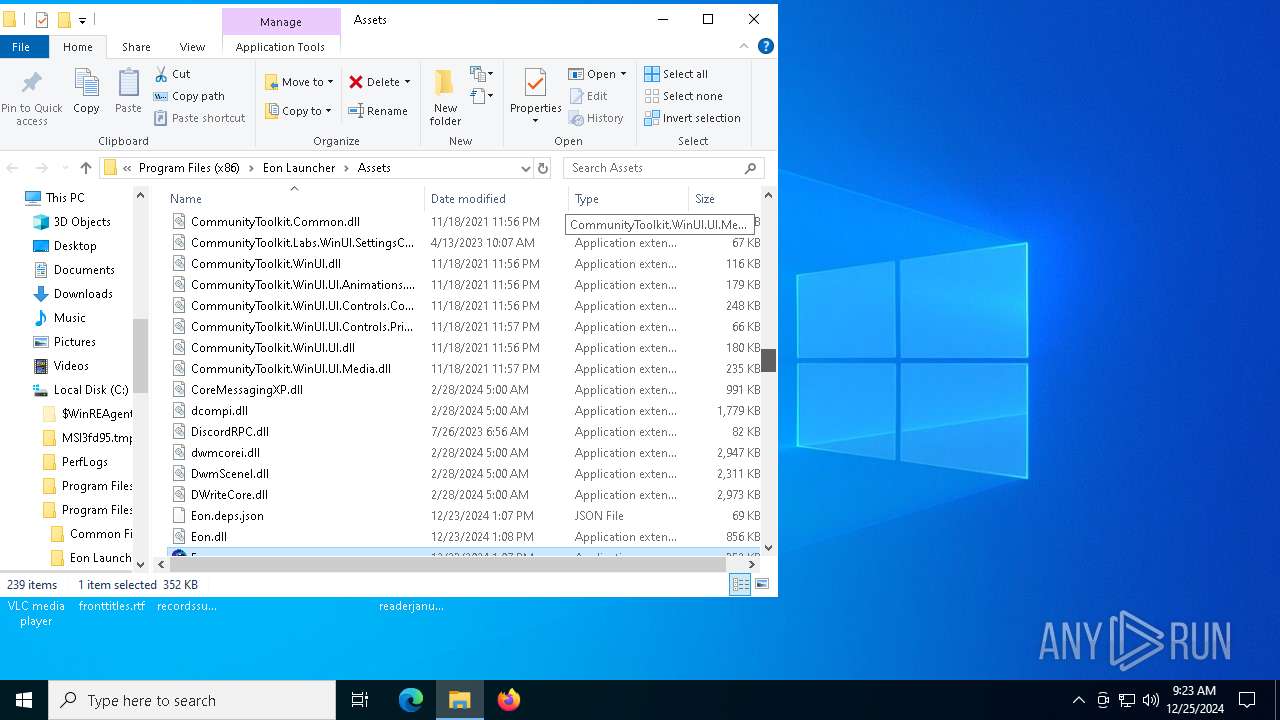Viewport: 1280px width, 720px height.
Task: Click the file list horizontal scrollbar
Action: [x=449, y=564]
